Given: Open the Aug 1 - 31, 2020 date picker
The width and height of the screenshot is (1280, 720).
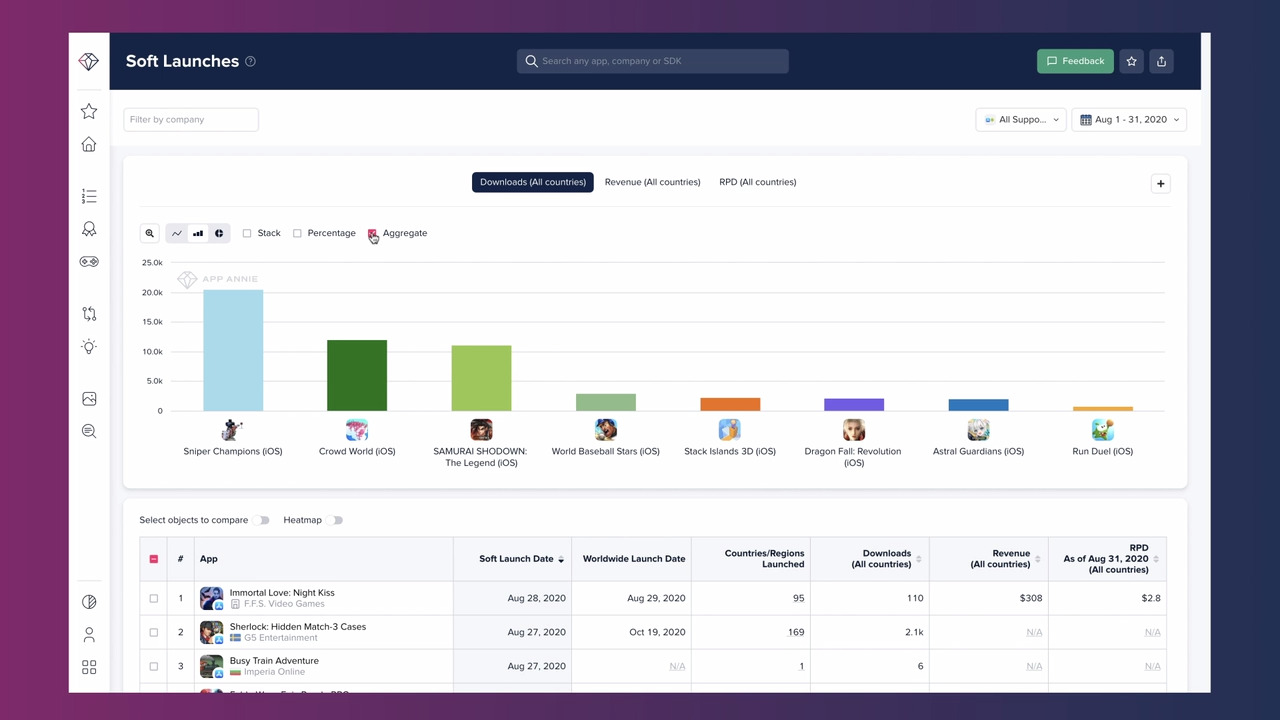Looking at the screenshot, I should [1129, 119].
